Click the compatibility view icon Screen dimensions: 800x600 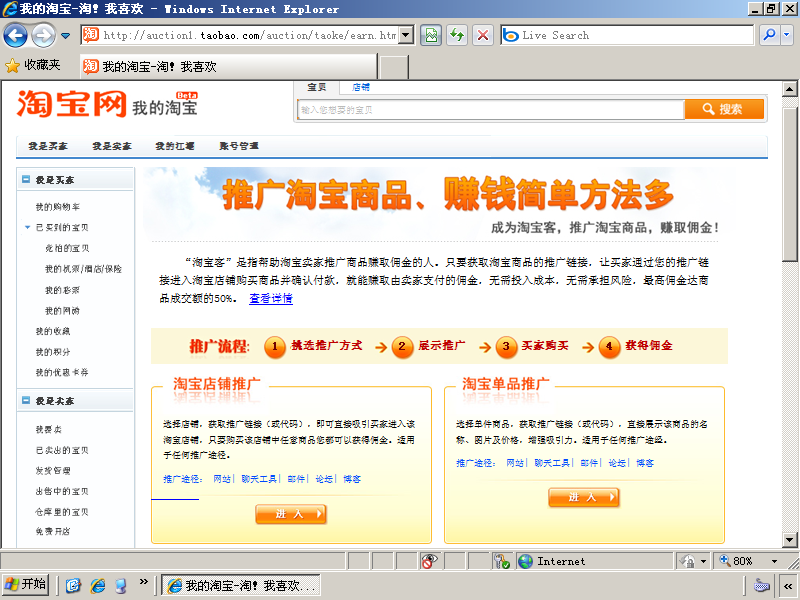(x=431, y=35)
